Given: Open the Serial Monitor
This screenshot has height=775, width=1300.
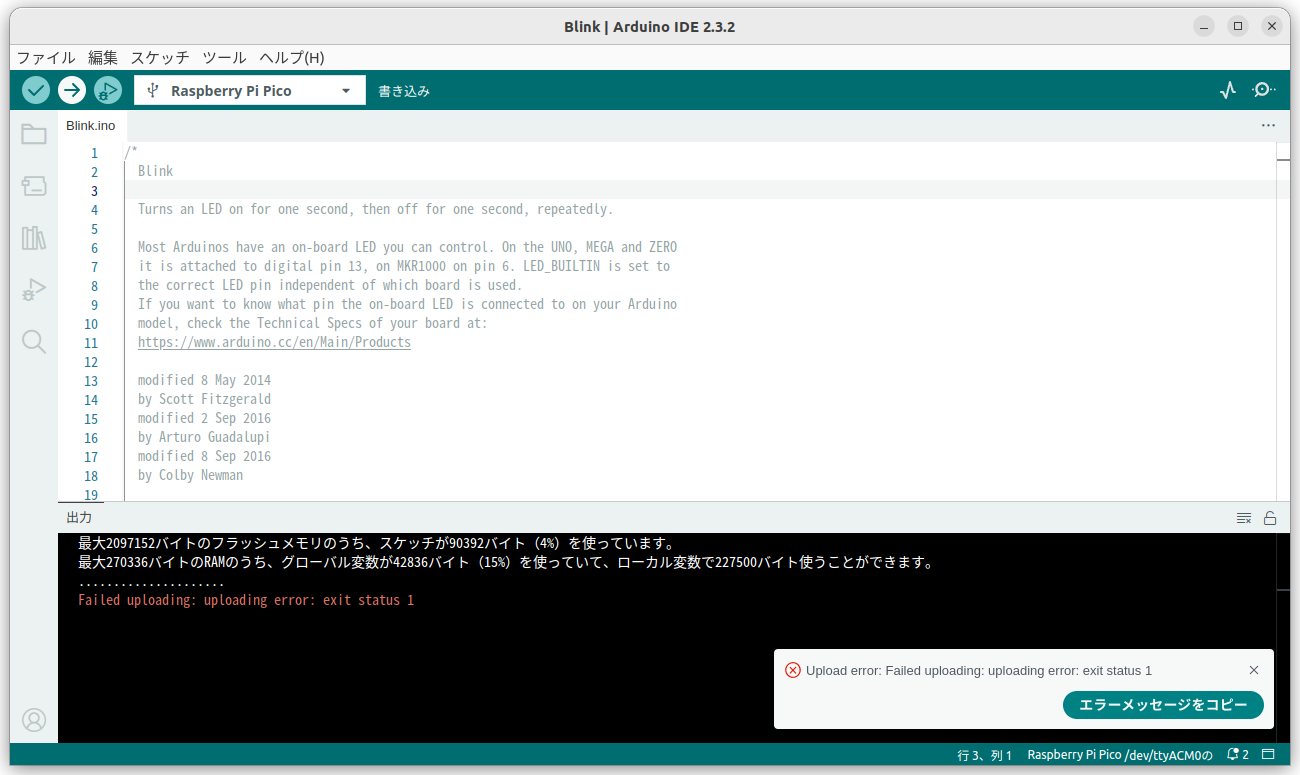Looking at the screenshot, I should coord(1263,90).
